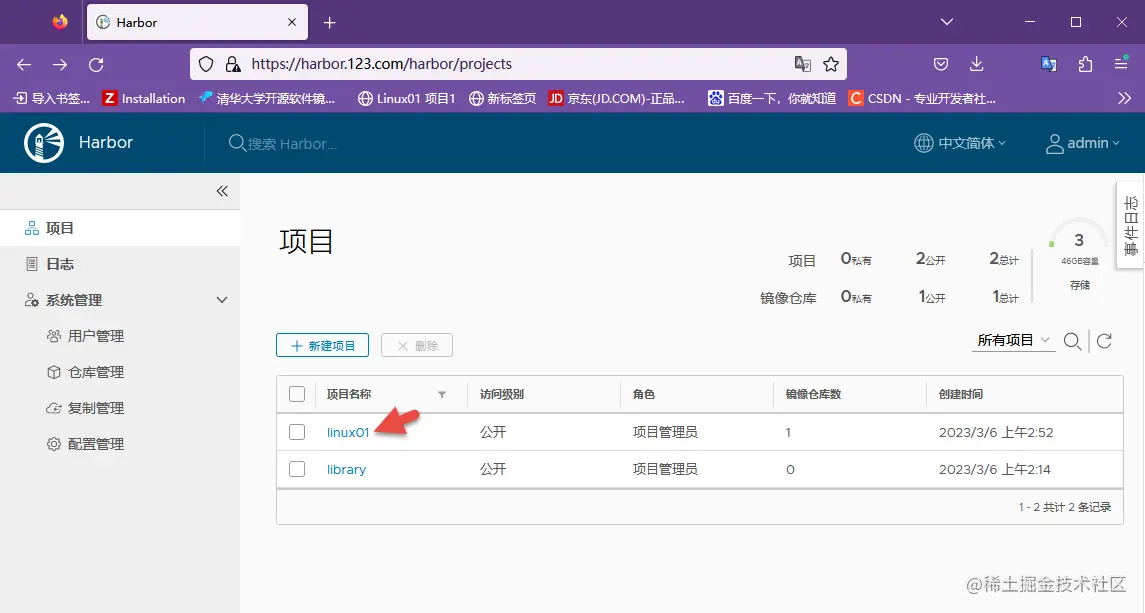This screenshot has width=1145, height=613.
Task: Click the translator extension toolbar icon
Action: [1049, 64]
